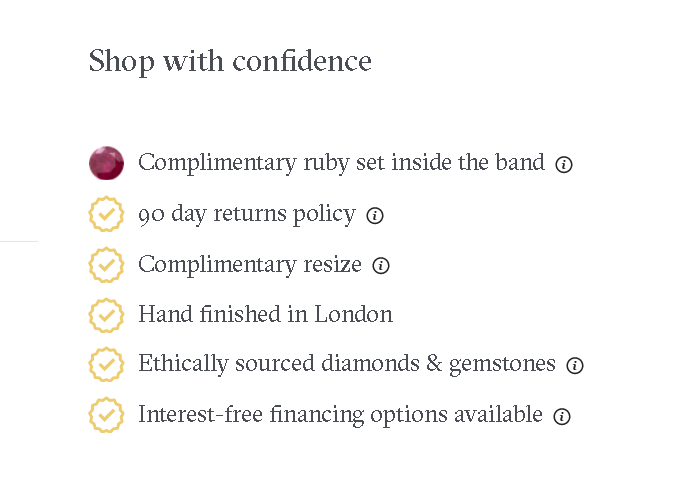Click check badge next to Hand finished
The width and height of the screenshot is (700, 482).
pyautogui.click(x=106, y=316)
